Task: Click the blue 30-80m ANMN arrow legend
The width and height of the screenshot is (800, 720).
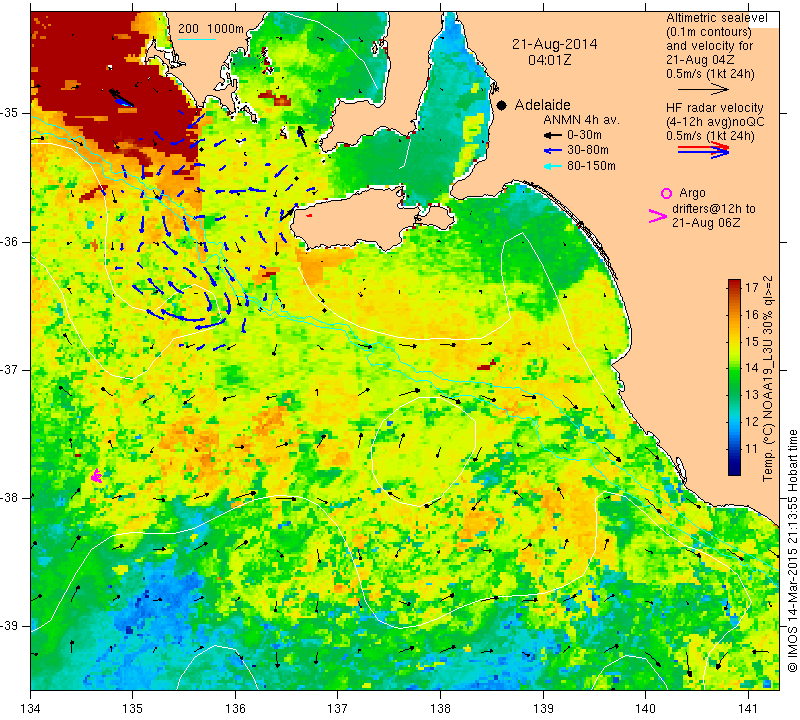Action: click(x=553, y=151)
